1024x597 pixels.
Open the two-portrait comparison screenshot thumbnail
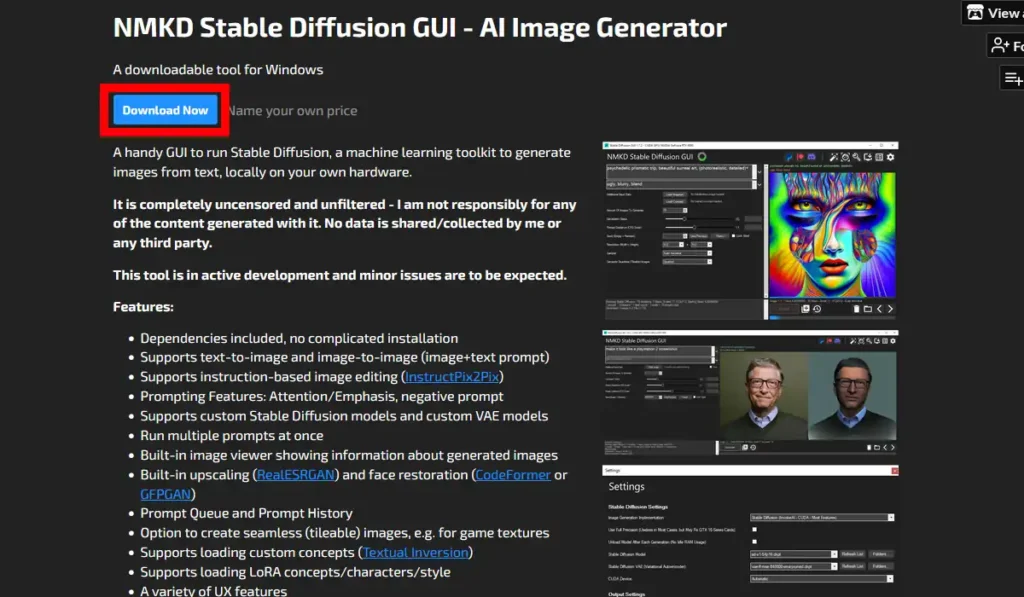(750, 393)
